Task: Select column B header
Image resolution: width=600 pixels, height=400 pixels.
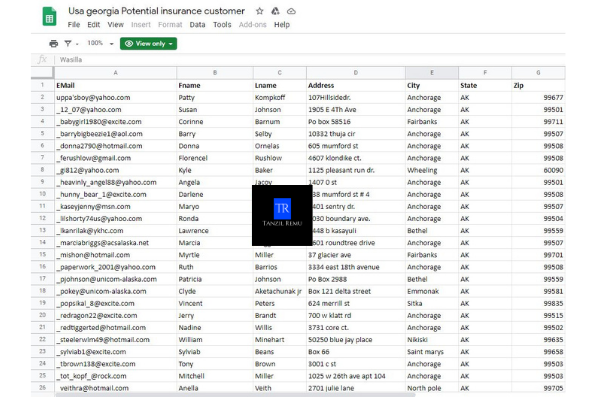Action: 215,73
